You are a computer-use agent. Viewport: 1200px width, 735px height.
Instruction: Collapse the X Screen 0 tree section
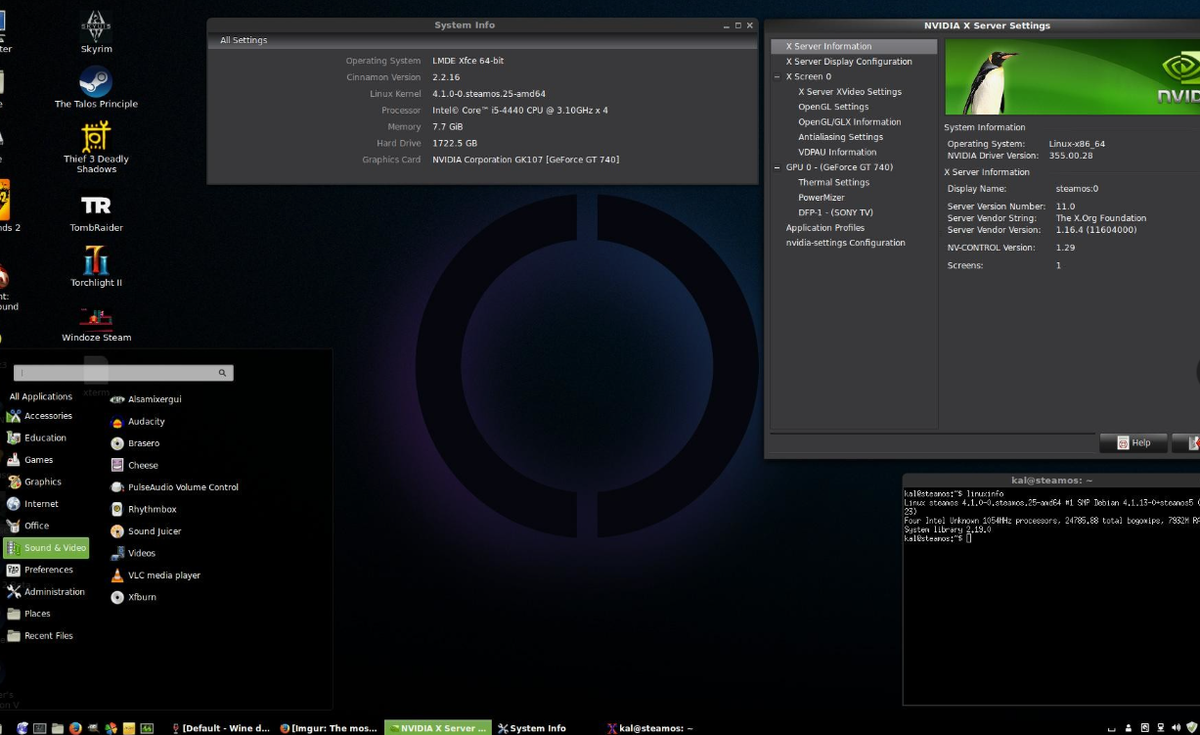coord(775,76)
